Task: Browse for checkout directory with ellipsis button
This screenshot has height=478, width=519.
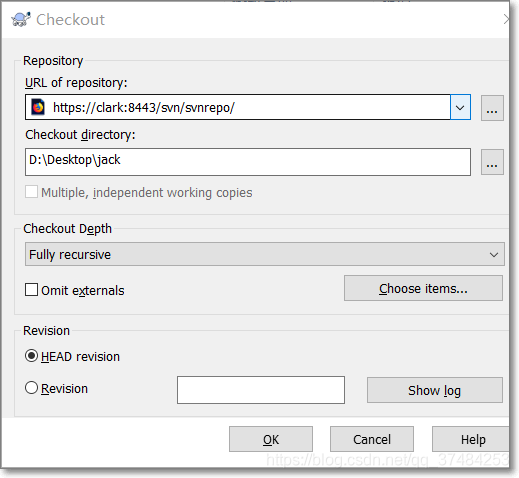Action: click(492, 162)
